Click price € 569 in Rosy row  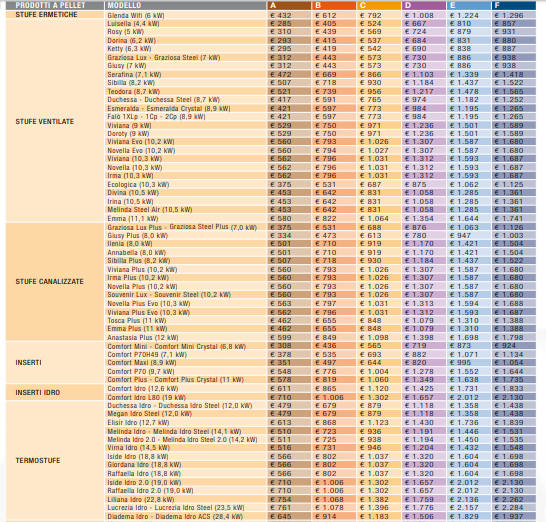[370, 32]
